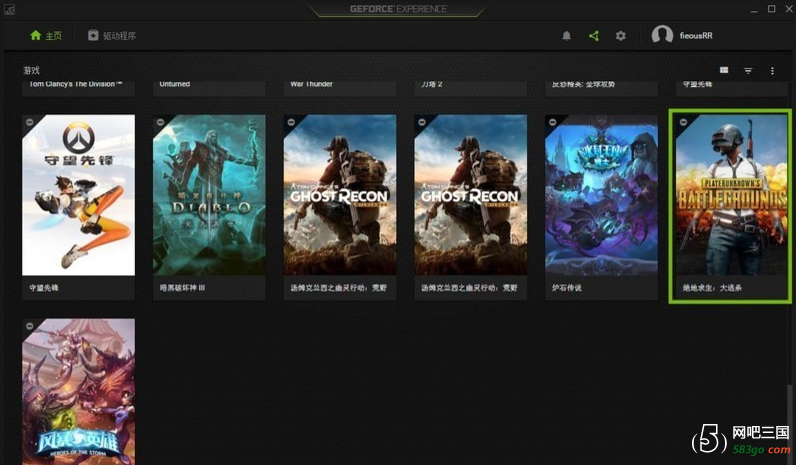
Task: Switch the games grid view icon
Action: [x=724, y=70]
